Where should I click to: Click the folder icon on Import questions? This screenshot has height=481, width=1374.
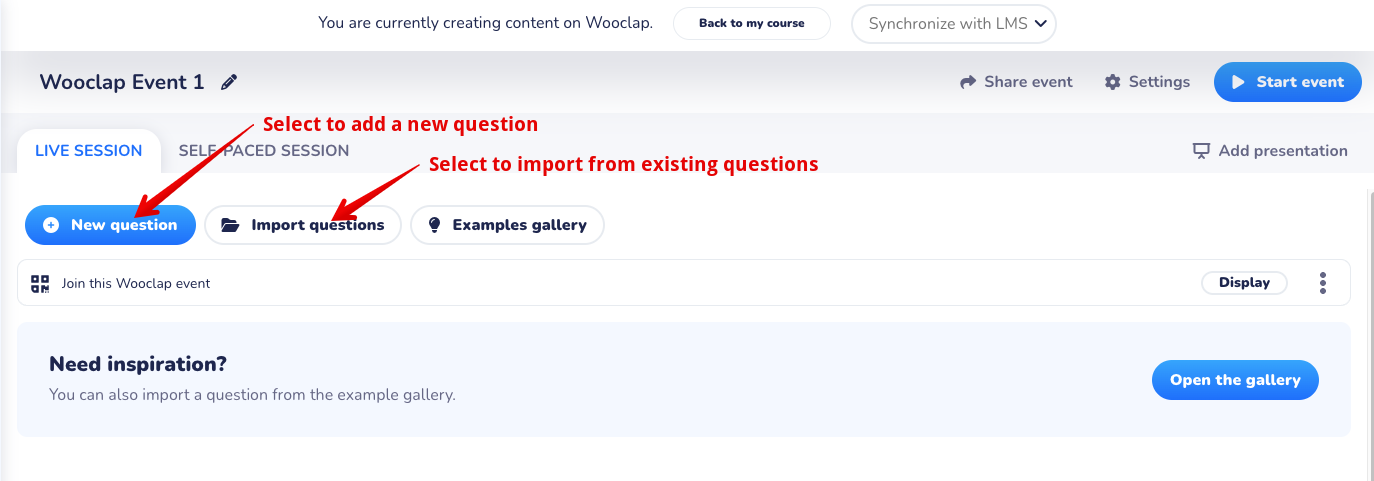230,225
